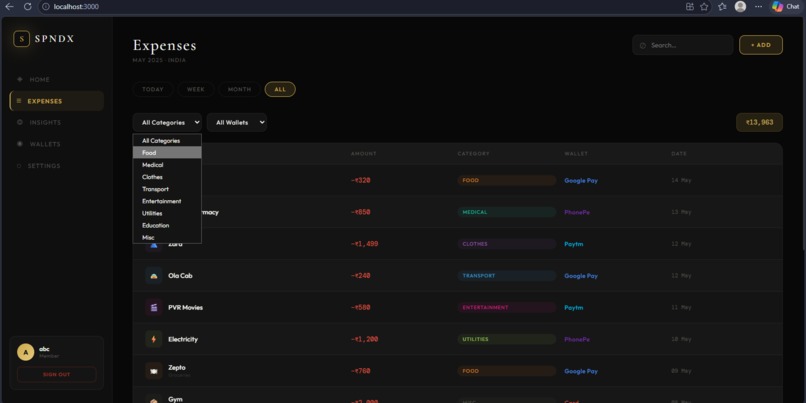The height and width of the screenshot is (403, 806).
Task: Click the Category column header
Action: (x=473, y=154)
